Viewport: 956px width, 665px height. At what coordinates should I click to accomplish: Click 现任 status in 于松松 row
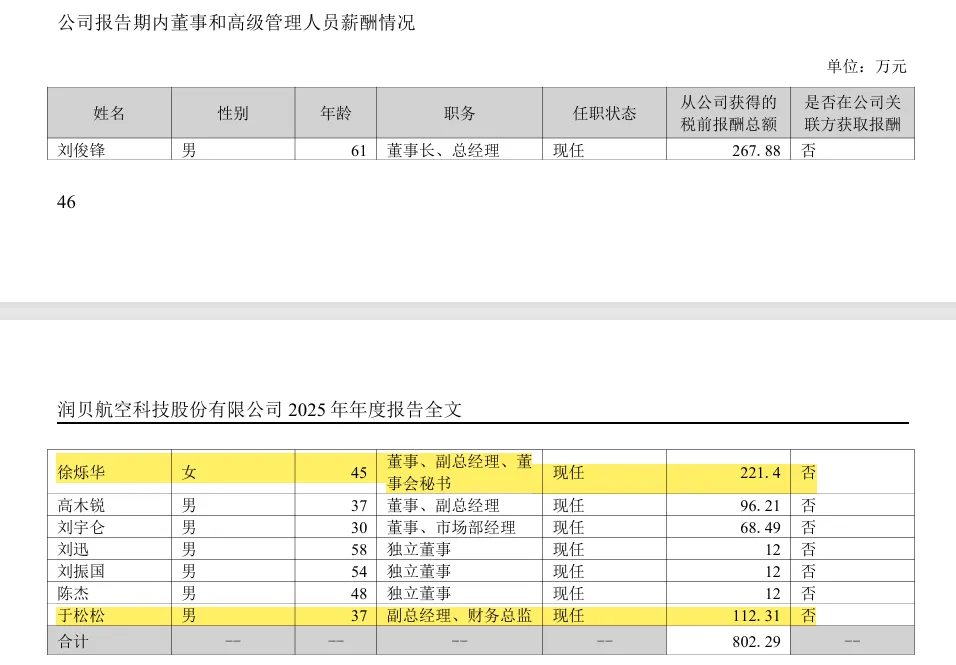(x=568, y=615)
